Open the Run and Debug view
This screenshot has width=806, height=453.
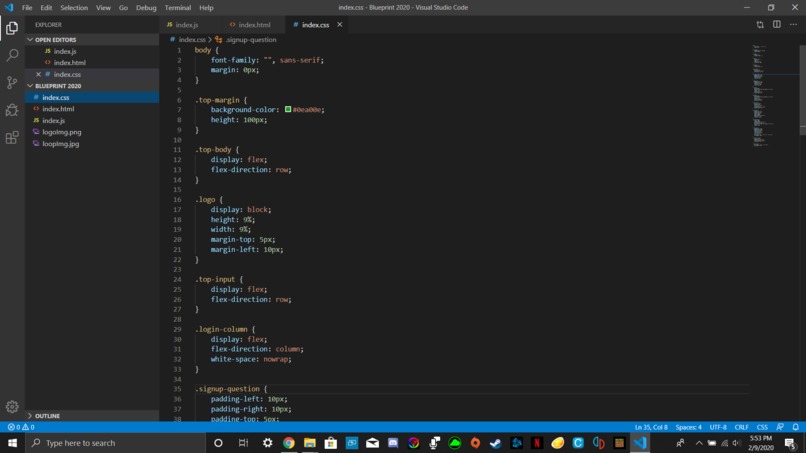tap(12, 110)
